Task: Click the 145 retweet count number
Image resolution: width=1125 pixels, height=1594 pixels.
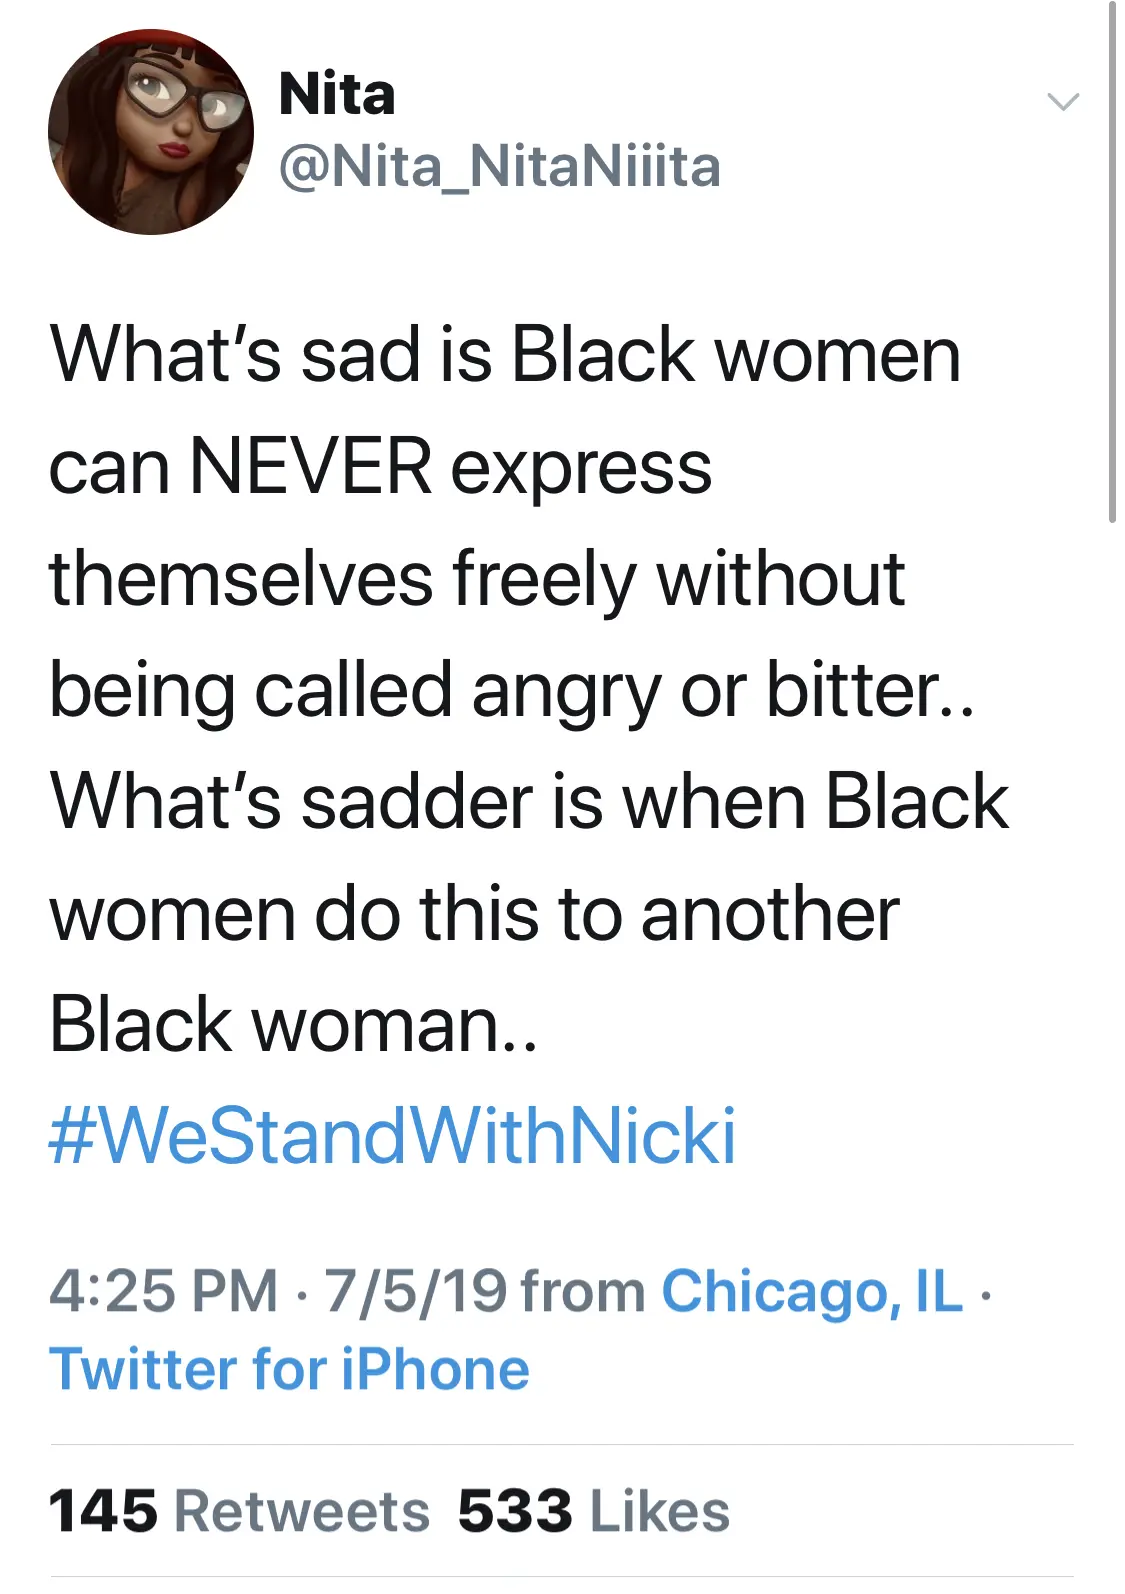Action: pos(103,1510)
